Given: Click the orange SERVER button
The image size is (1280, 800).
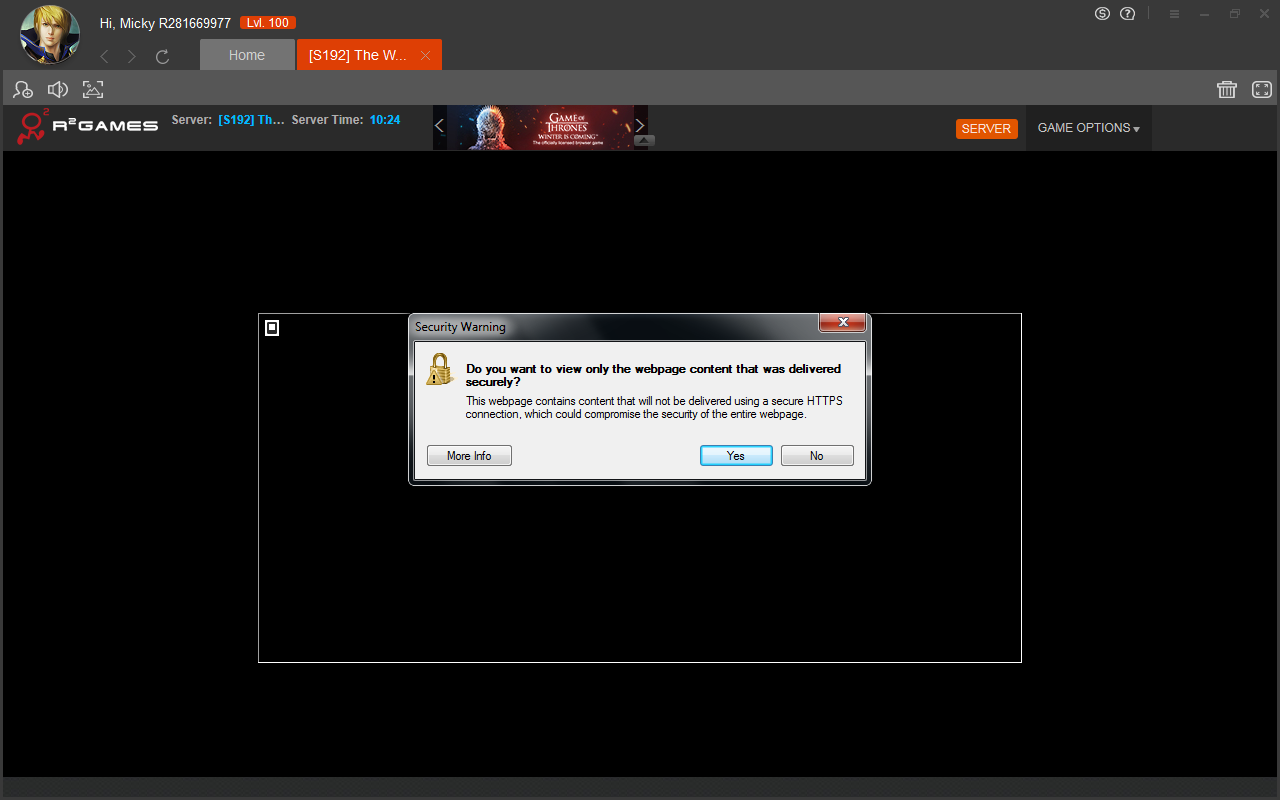Looking at the screenshot, I should 986,129.
